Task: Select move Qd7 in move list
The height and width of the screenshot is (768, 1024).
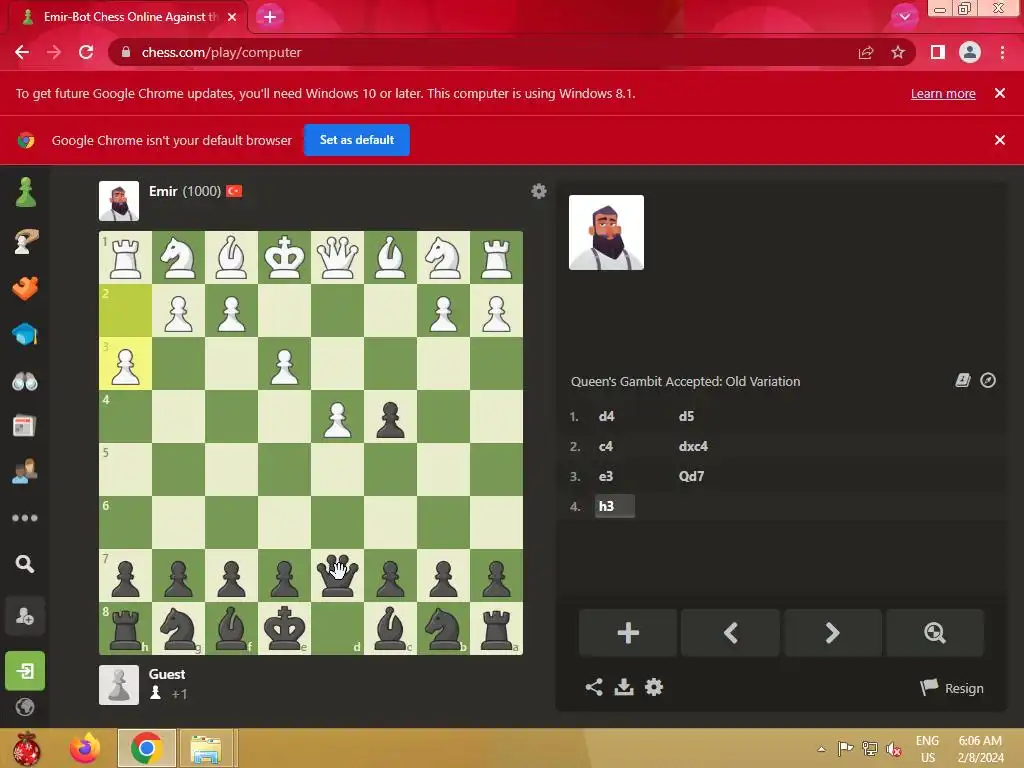Action: (691, 477)
